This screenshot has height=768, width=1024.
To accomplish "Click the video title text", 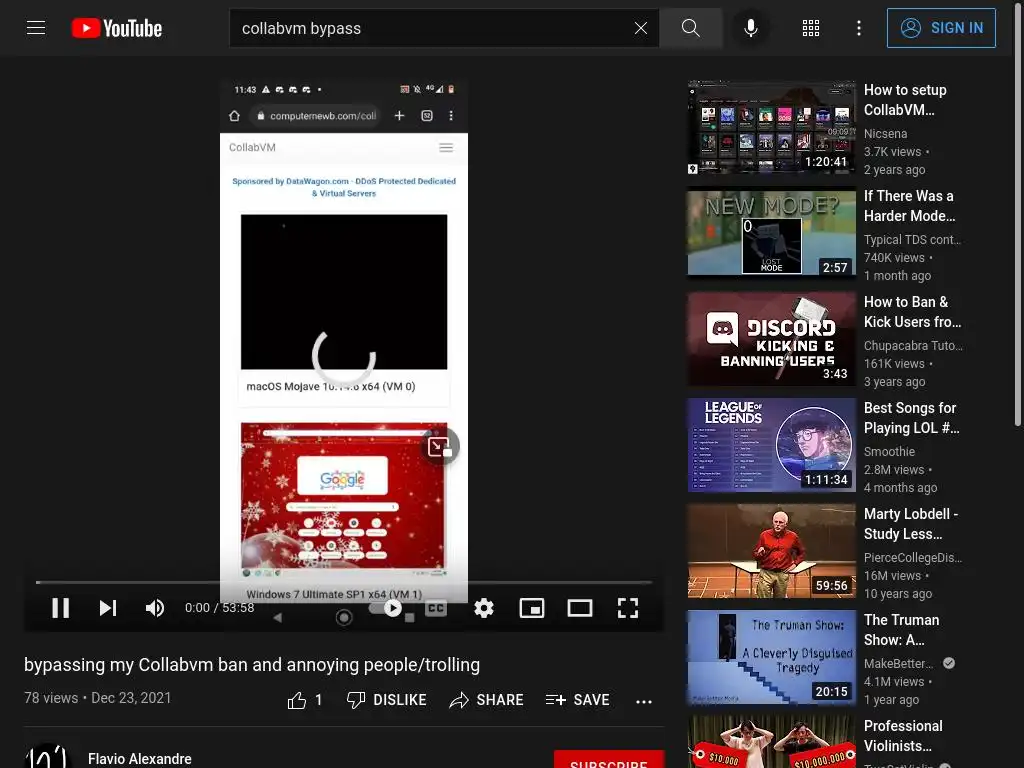I will [252, 665].
